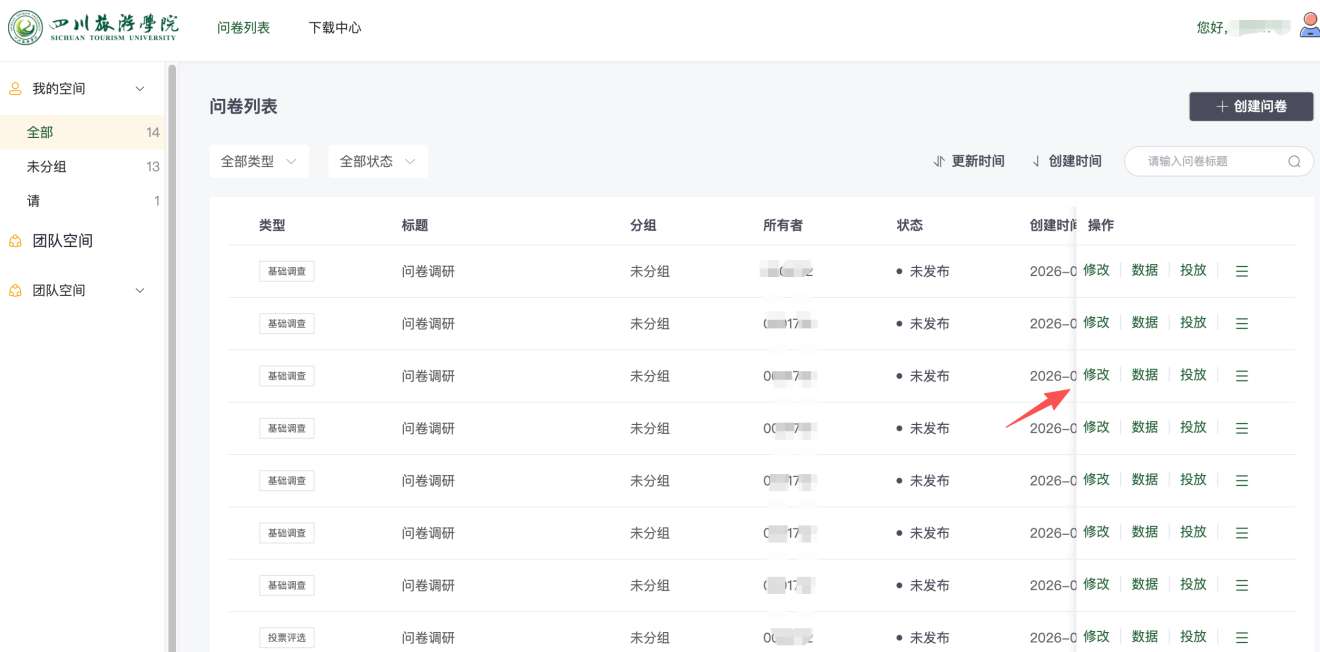Click the 我的空间 person icon

pyautogui.click(x=15, y=89)
